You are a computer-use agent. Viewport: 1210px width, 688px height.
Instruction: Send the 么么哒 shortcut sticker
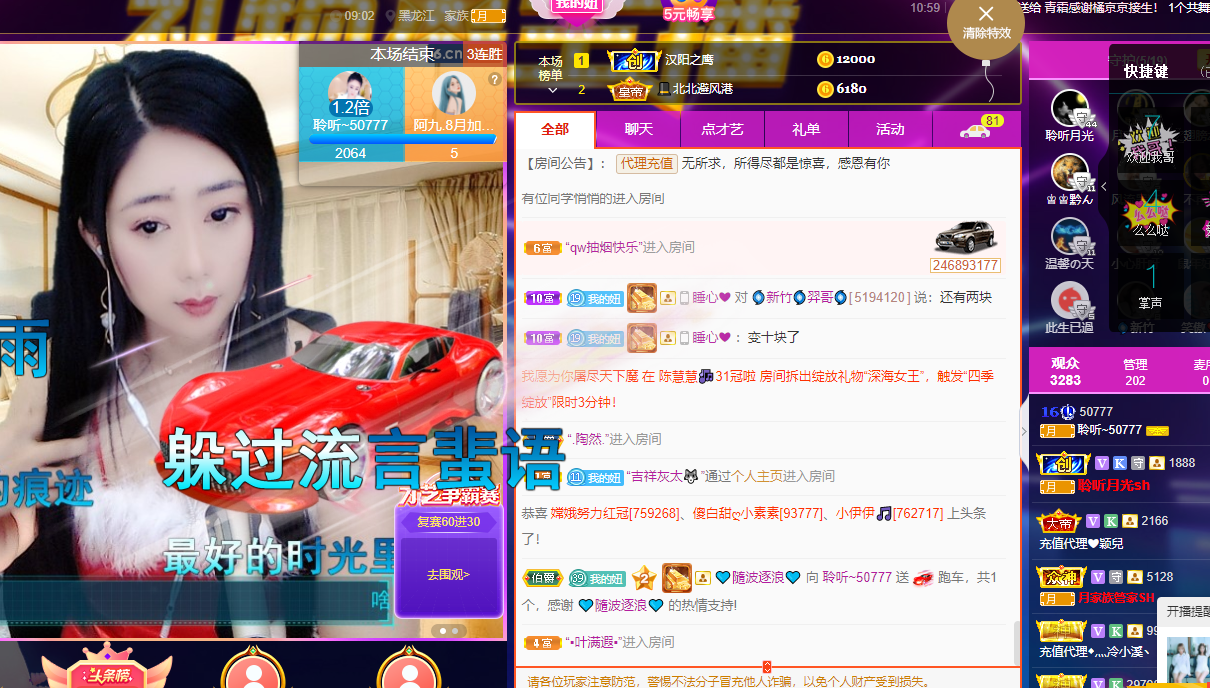(x=1150, y=212)
